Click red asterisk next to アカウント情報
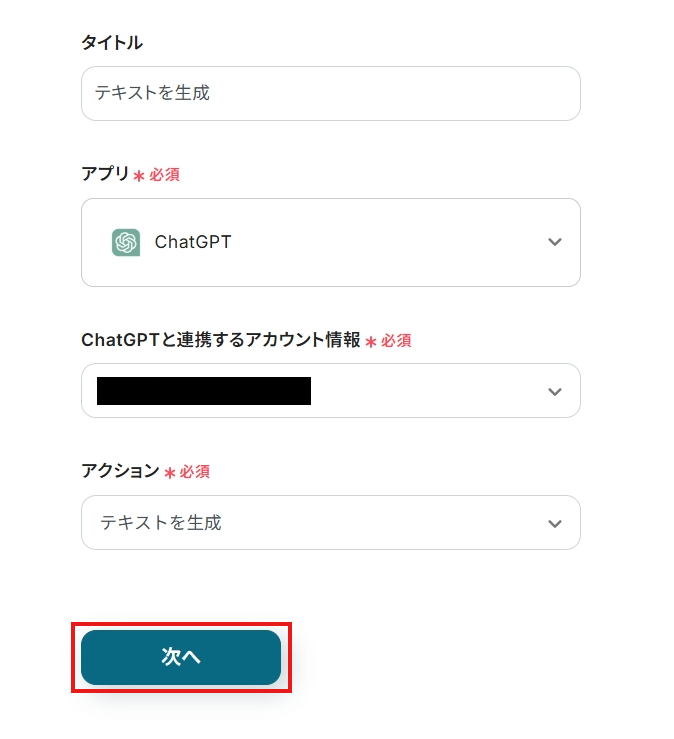The image size is (674, 739). tap(370, 342)
